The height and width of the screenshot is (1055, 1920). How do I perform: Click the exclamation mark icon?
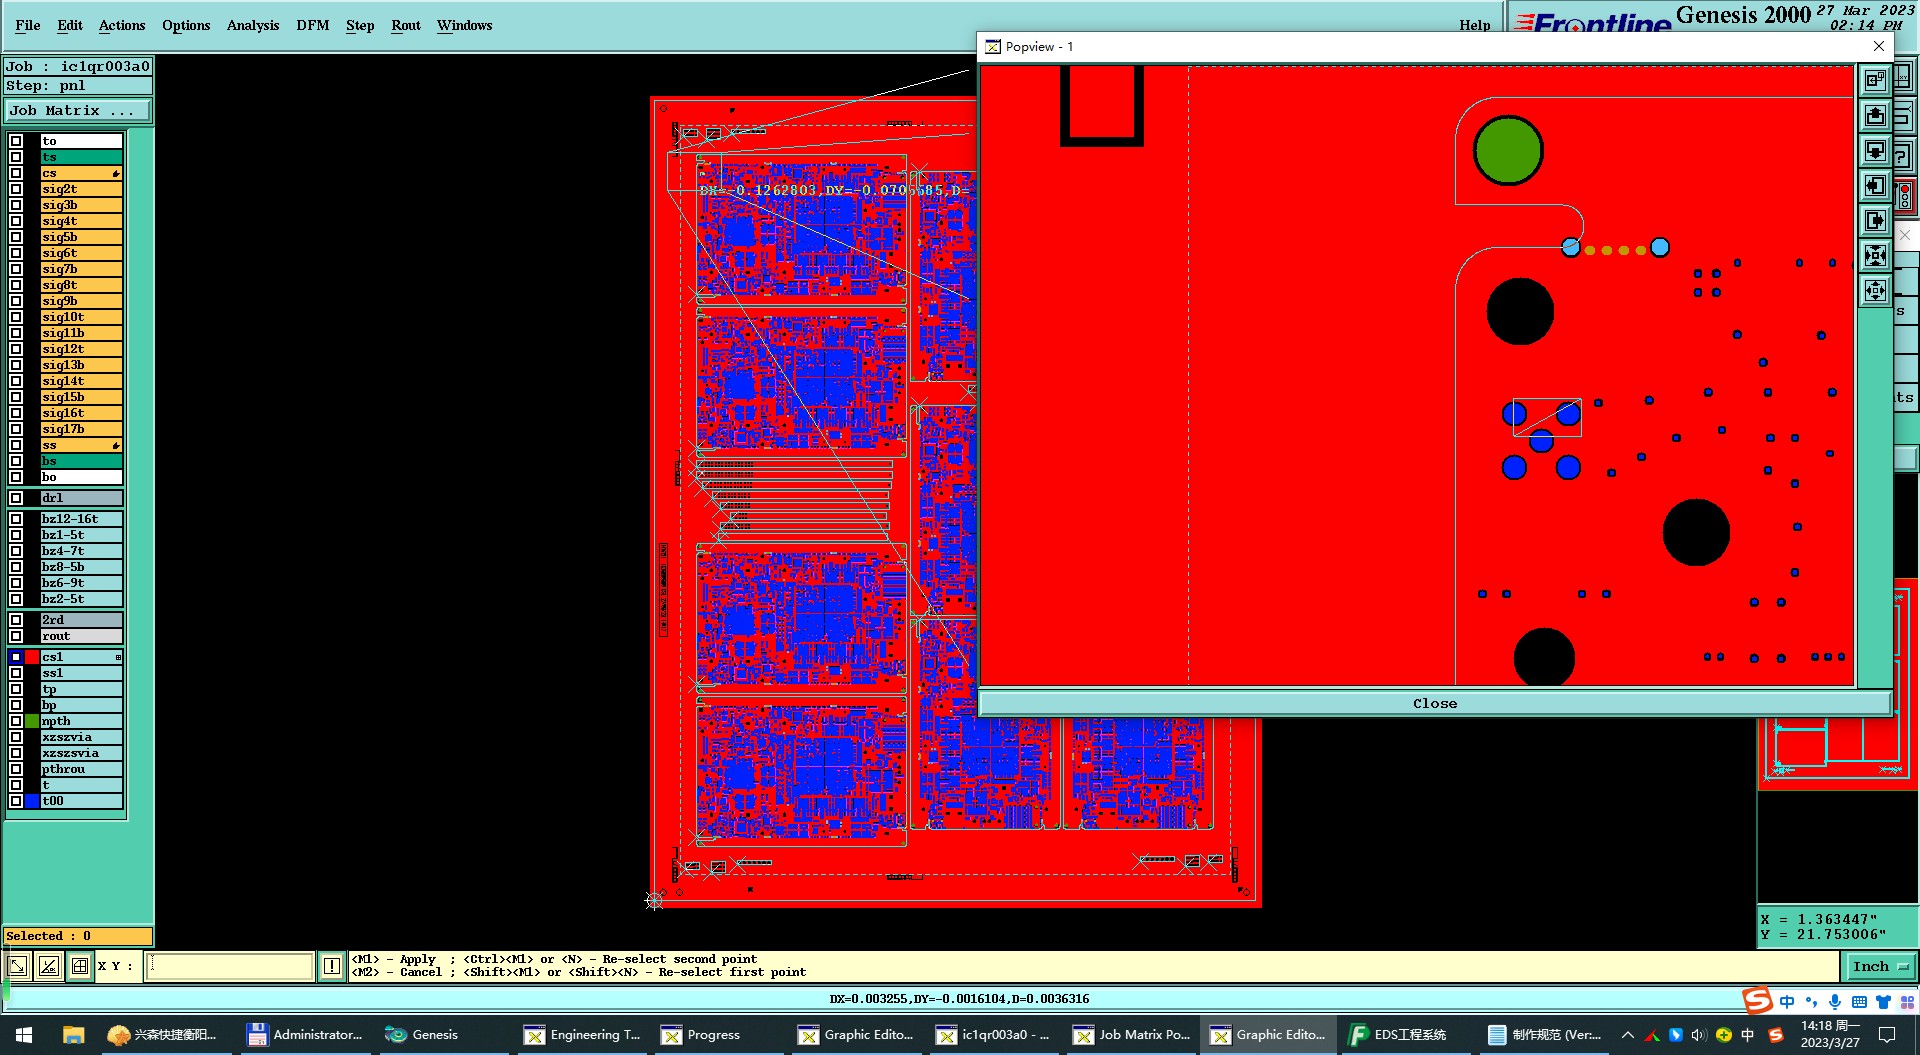(332, 966)
